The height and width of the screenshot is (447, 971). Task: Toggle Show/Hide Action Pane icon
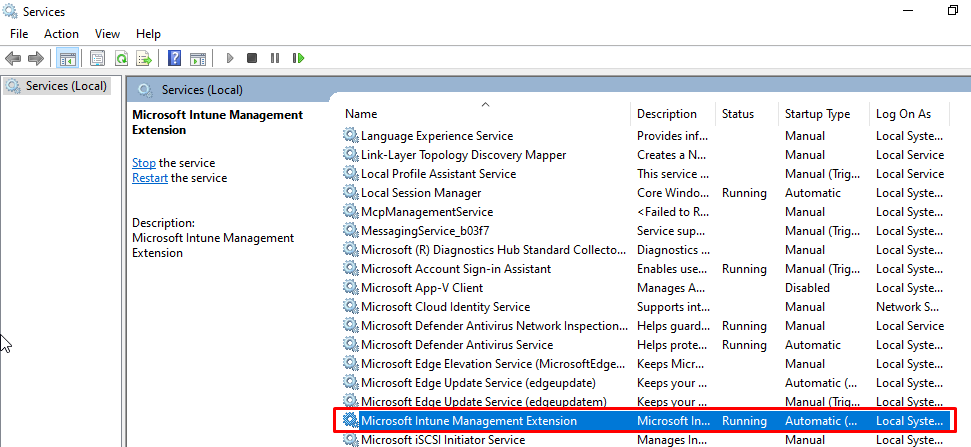pos(198,58)
